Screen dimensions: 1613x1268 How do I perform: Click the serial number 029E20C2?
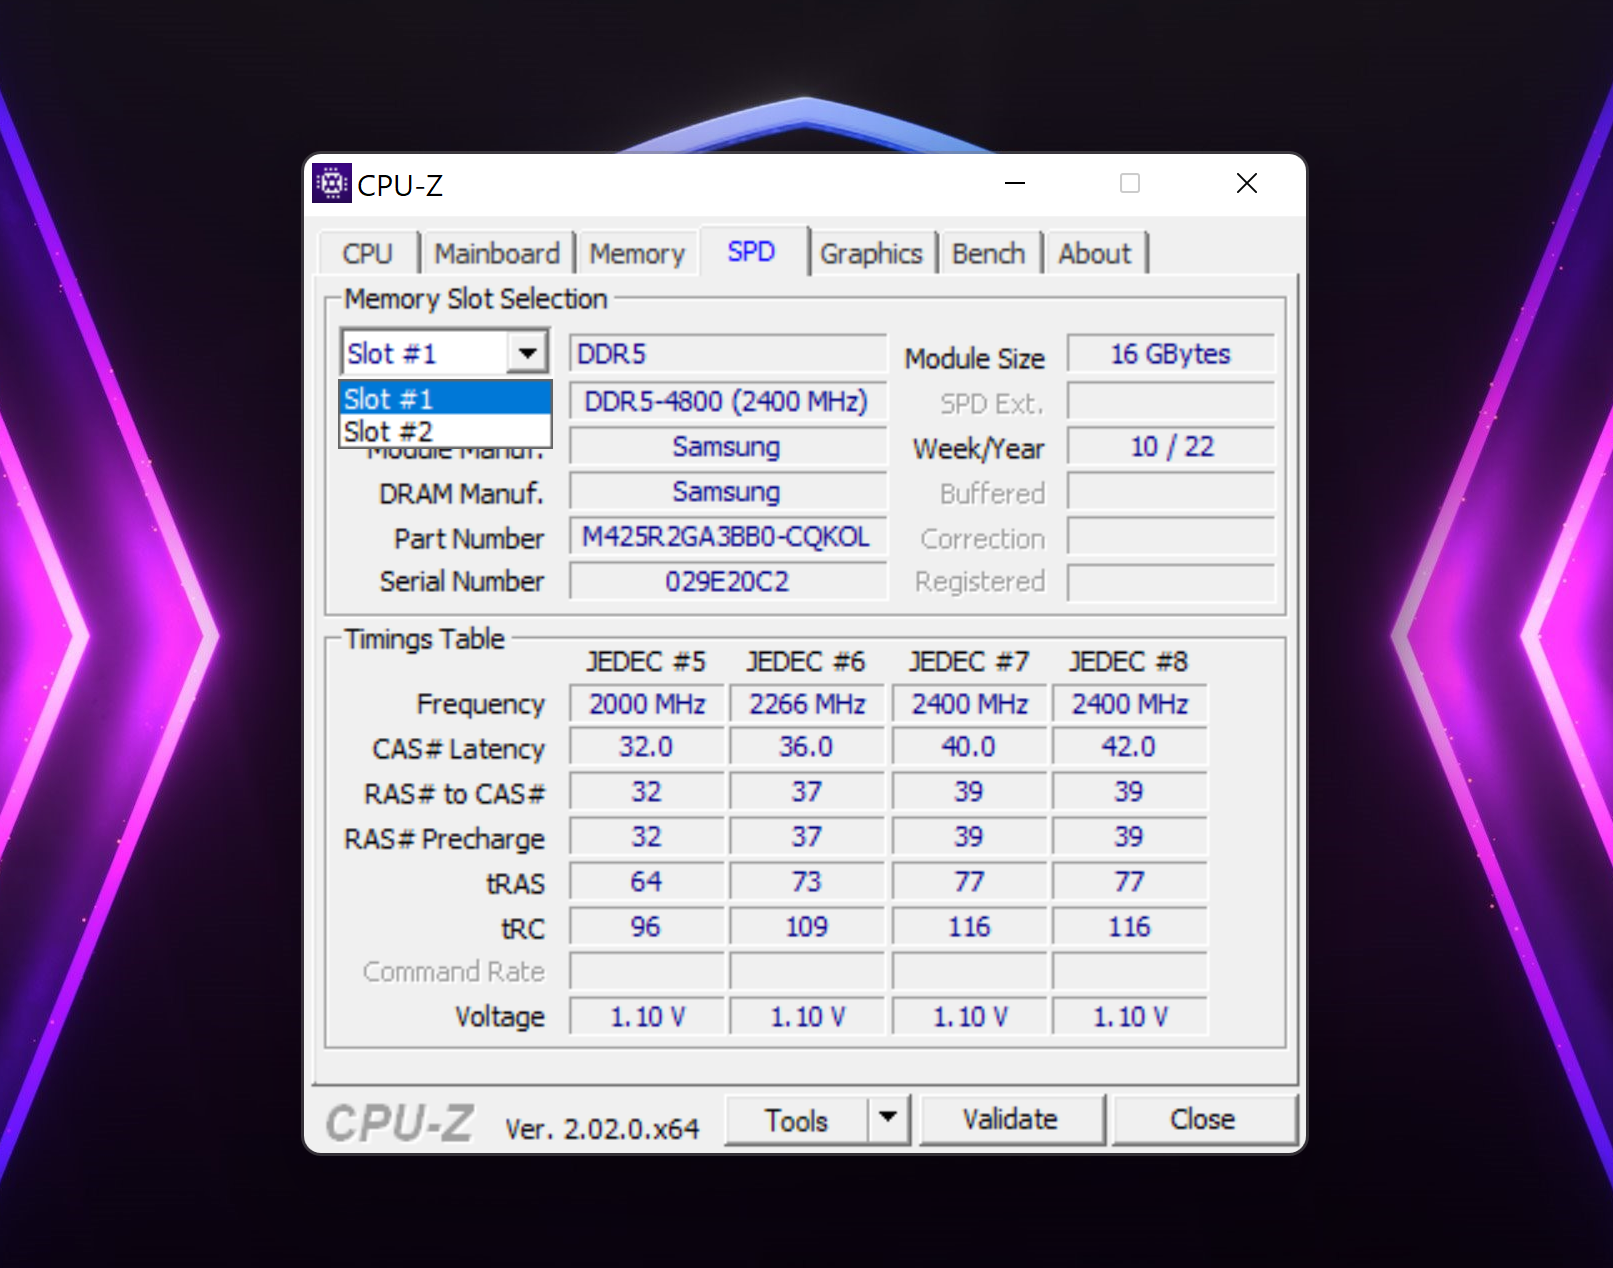coord(728,582)
